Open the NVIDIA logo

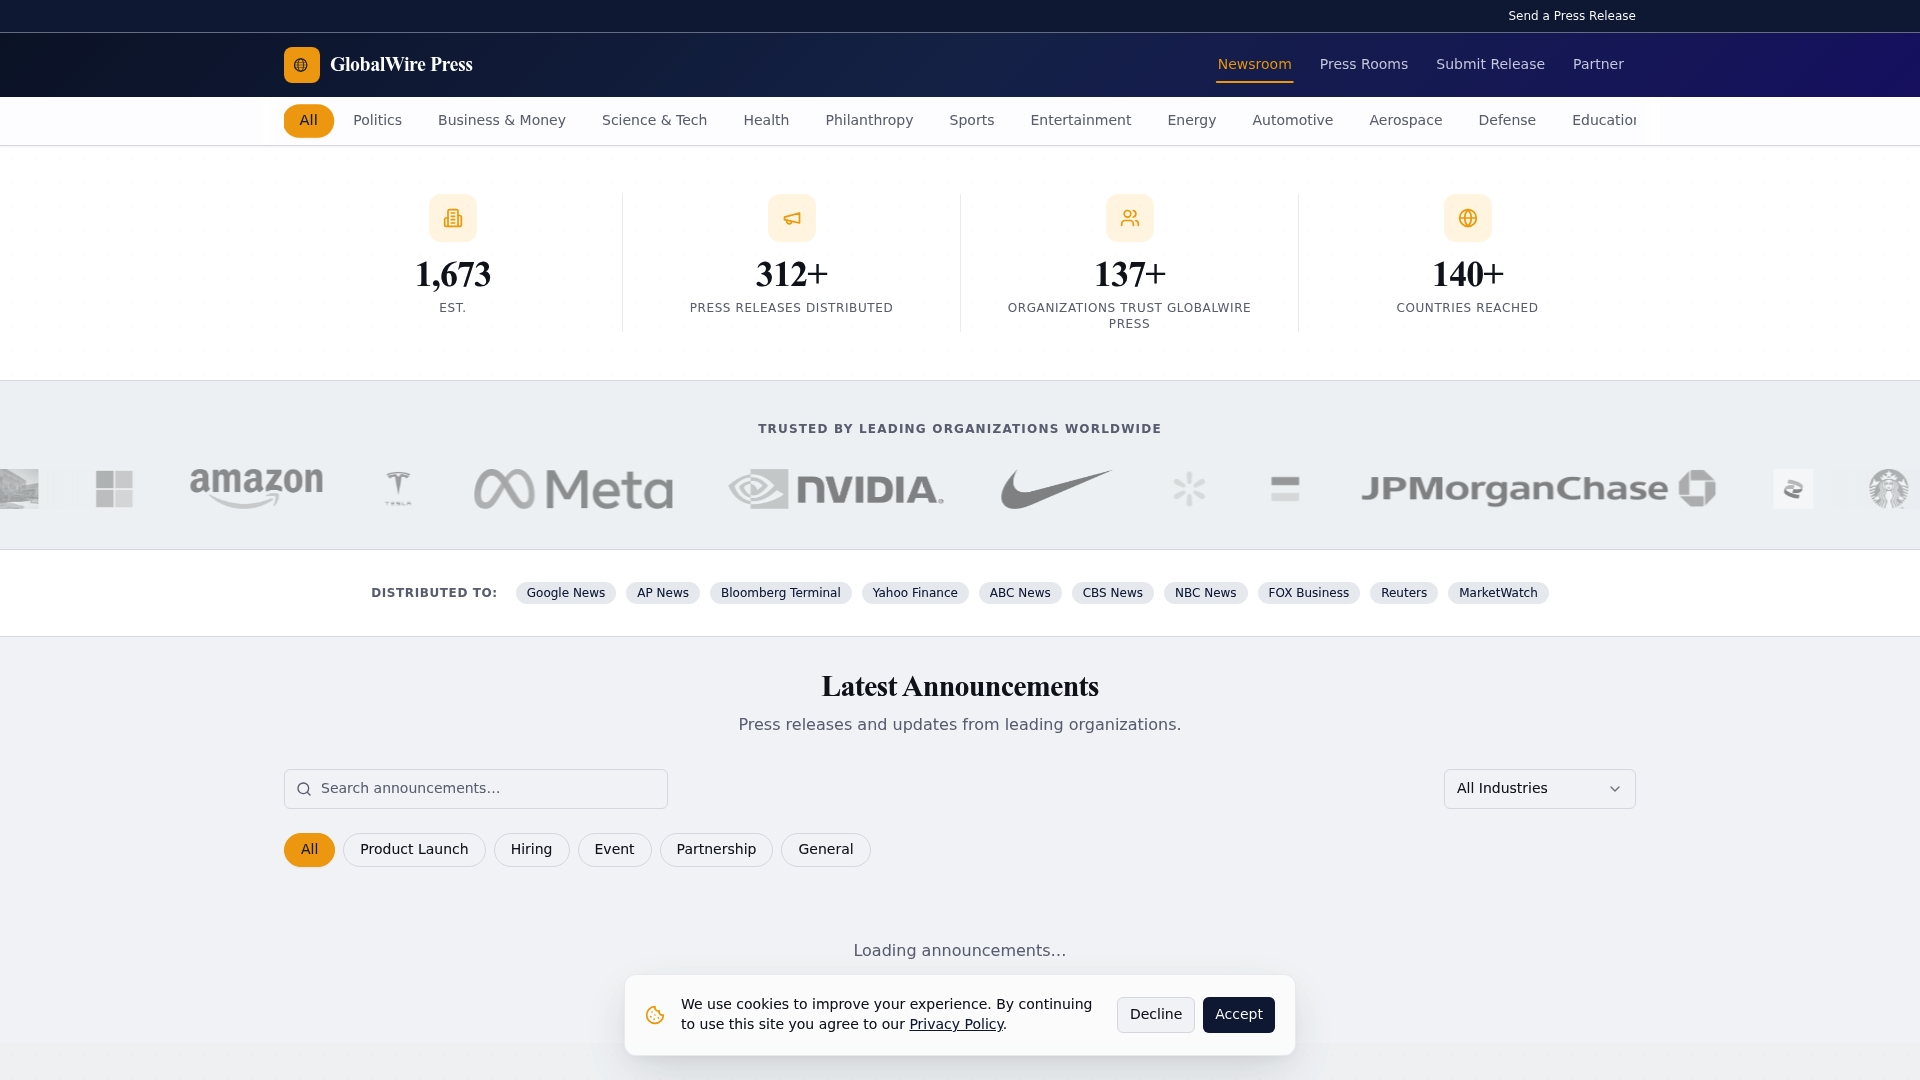tap(836, 489)
